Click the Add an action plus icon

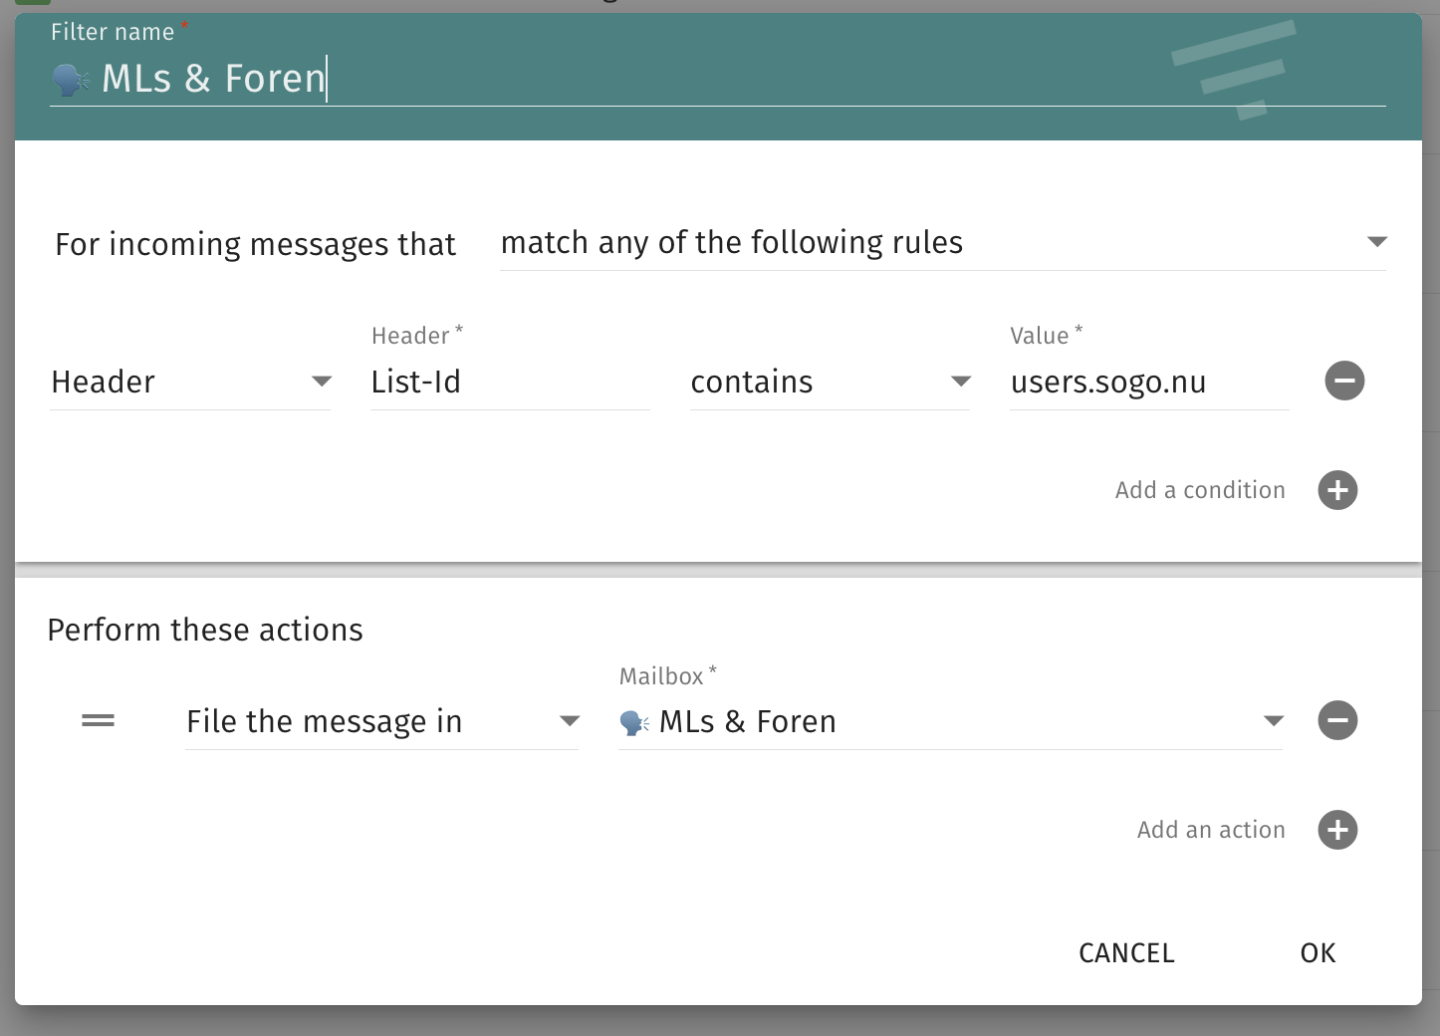[x=1337, y=830]
